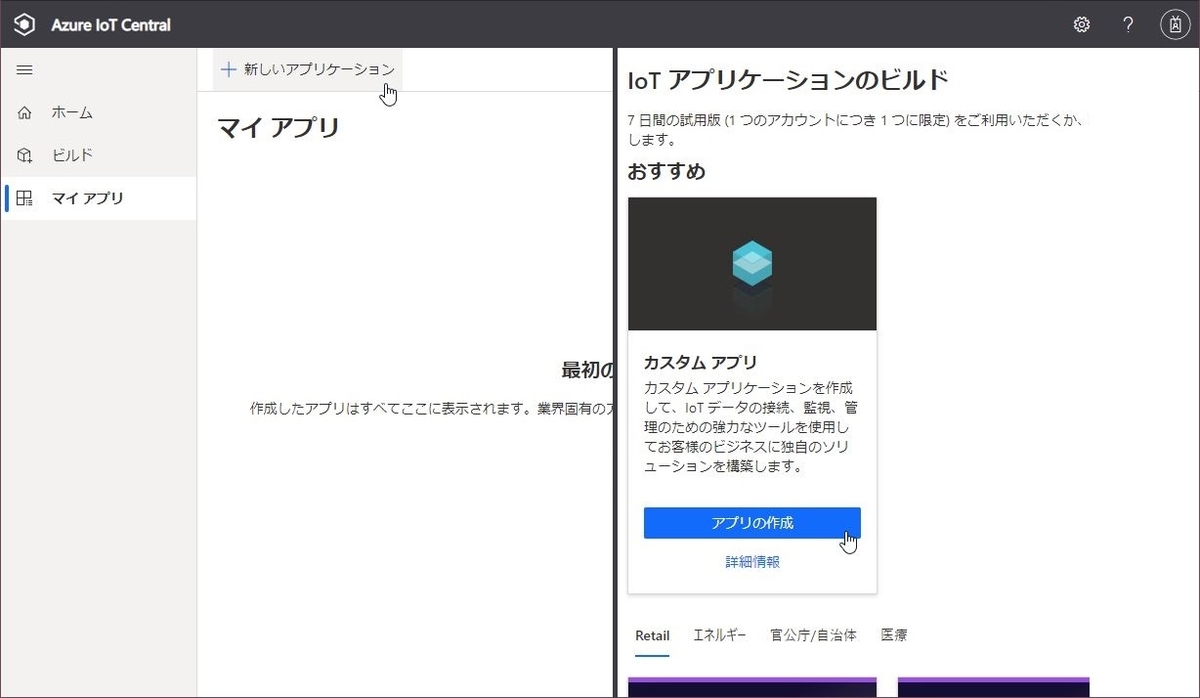Select the ホーム home icon in sidebar
The width and height of the screenshot is (1200, 698).
point(24,112)
